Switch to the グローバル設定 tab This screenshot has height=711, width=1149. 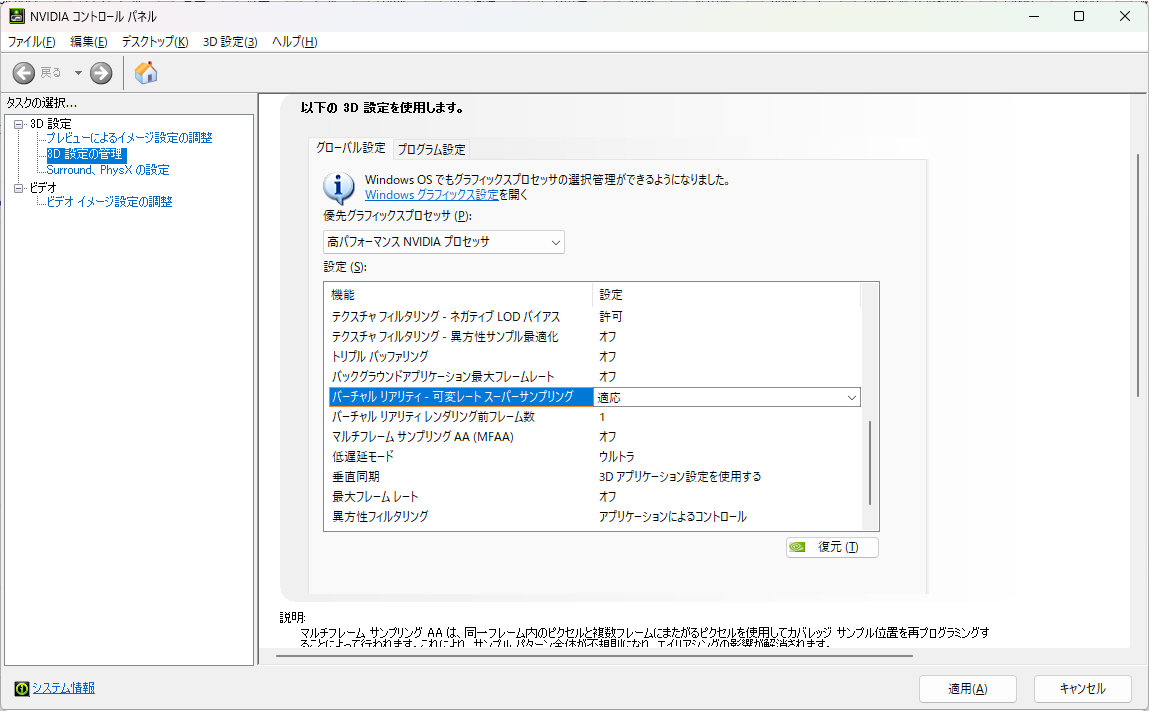(x=350, y=147)
